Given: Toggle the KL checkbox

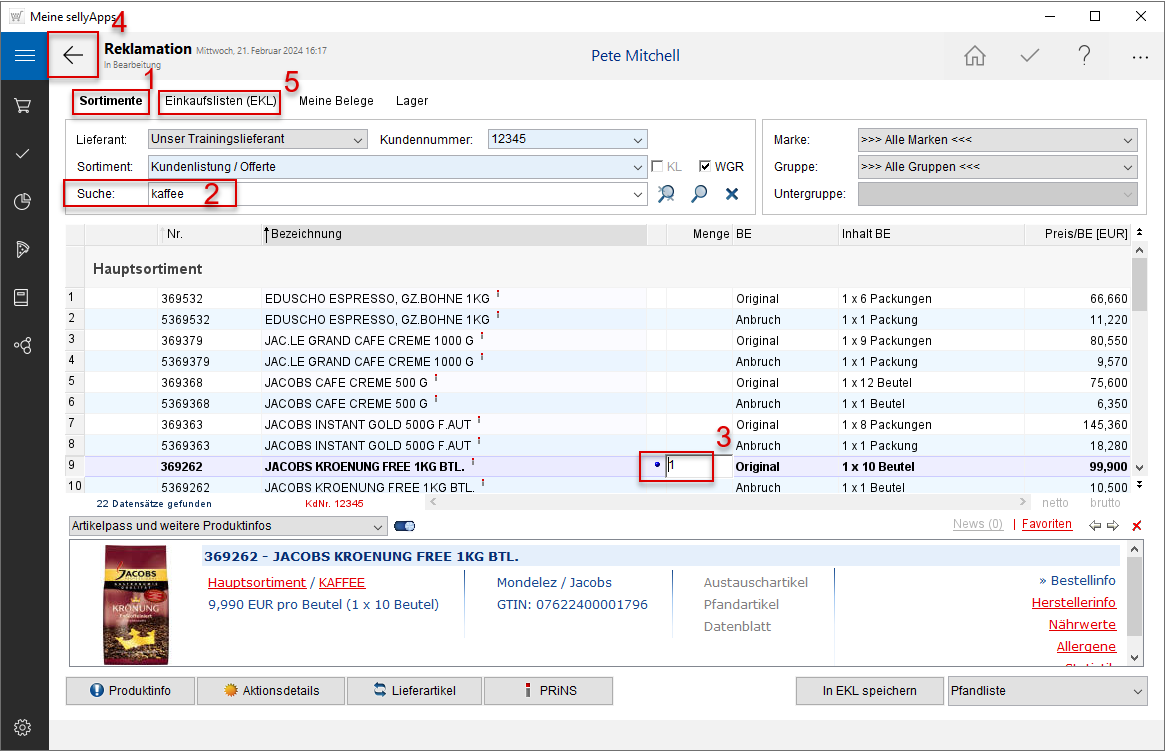Looking at the screenshot, I should [658, 167].
